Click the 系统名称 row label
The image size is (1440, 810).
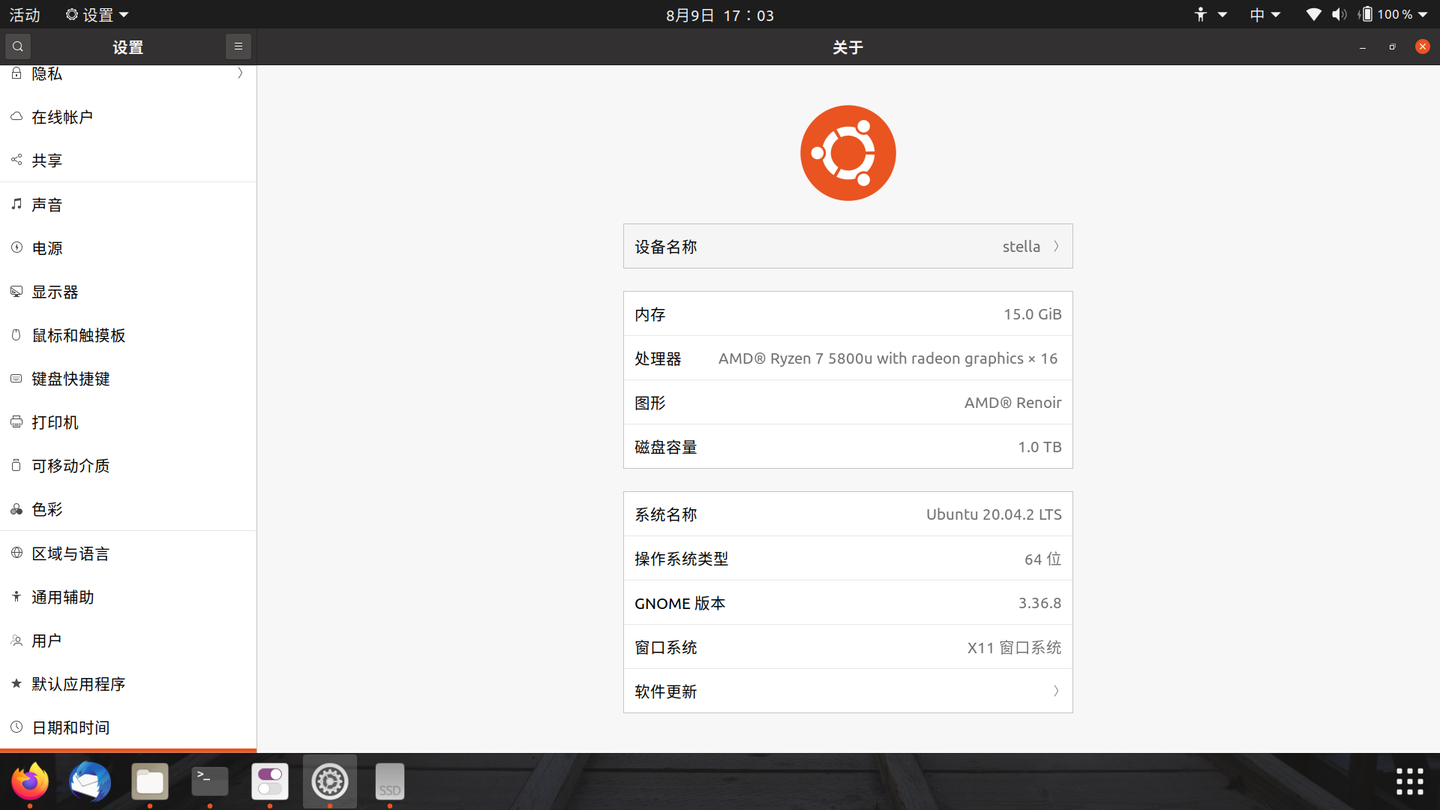tap(666, 515)
